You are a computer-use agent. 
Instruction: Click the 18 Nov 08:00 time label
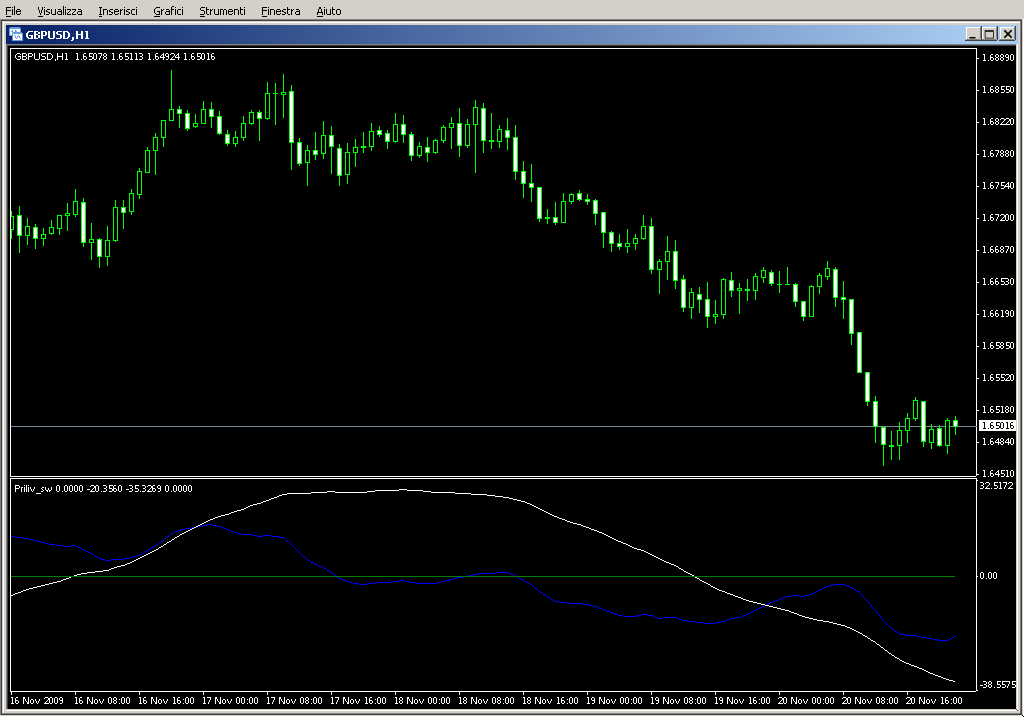pyautogui.click(x=486, y=701)
